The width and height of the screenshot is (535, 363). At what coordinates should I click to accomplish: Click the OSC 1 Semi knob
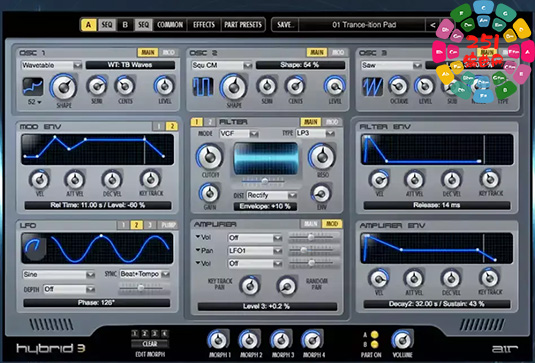coord(97,86)
